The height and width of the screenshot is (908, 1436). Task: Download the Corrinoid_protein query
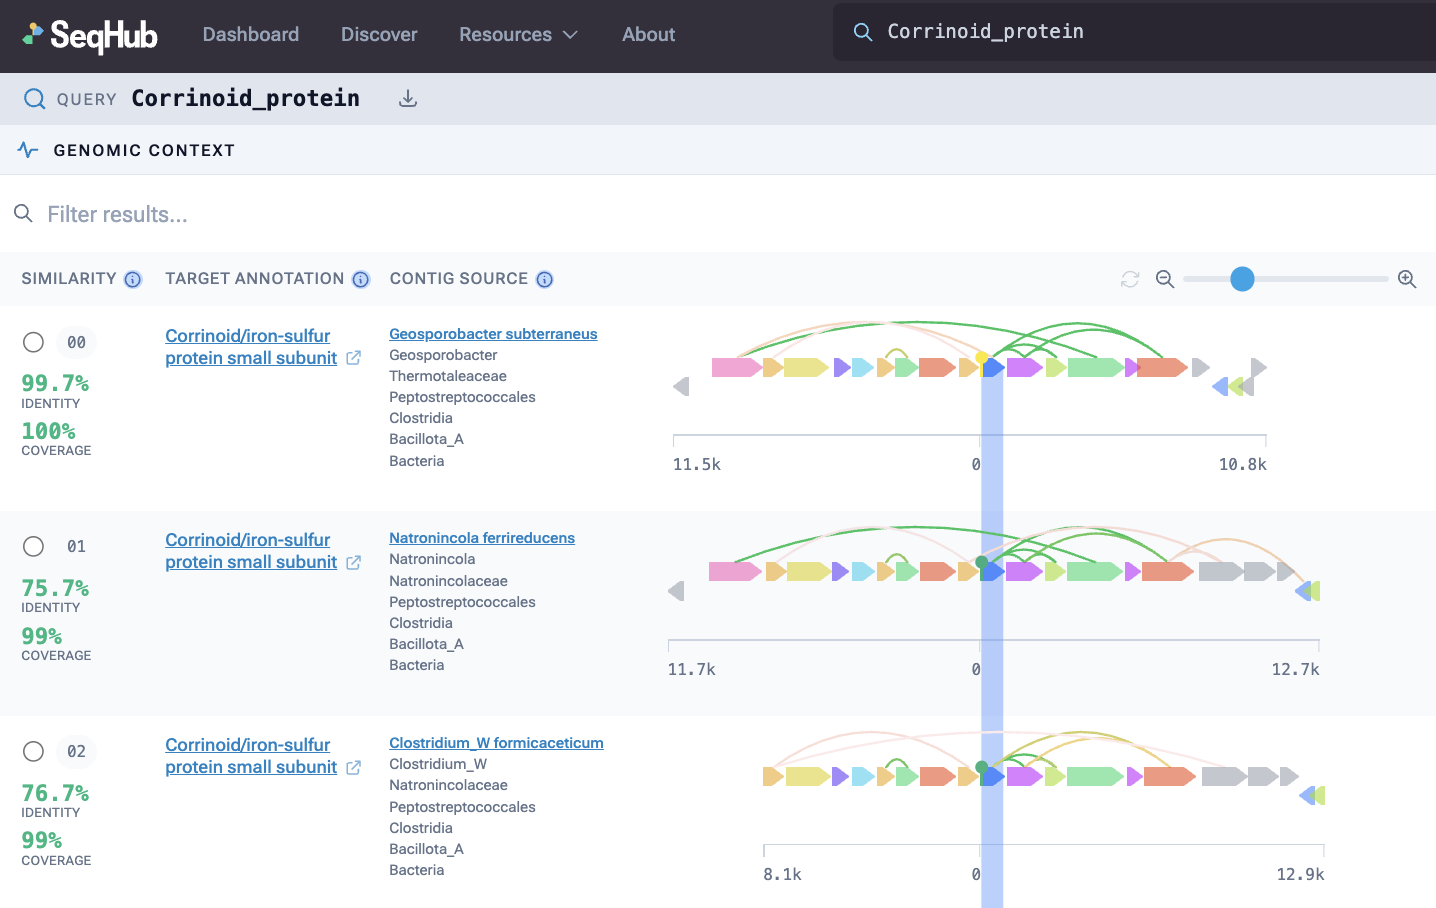click(x=408, y=99)
